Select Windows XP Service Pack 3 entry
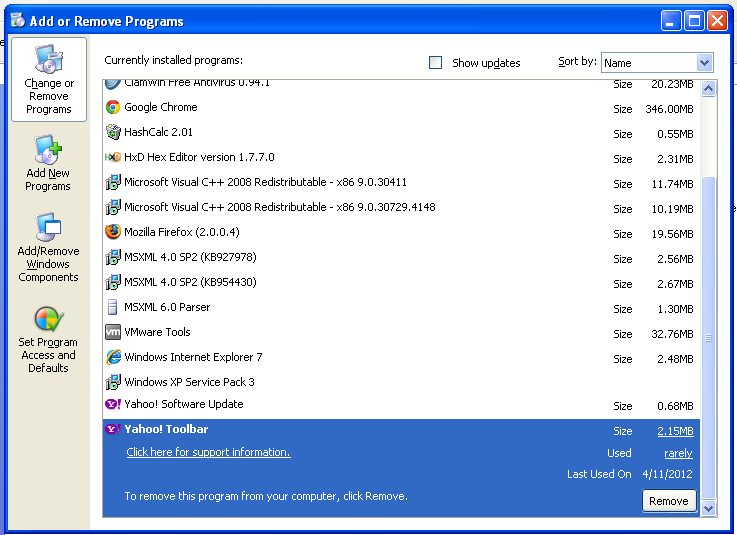This screenshot has width=737, height=535. pos(189,382)
